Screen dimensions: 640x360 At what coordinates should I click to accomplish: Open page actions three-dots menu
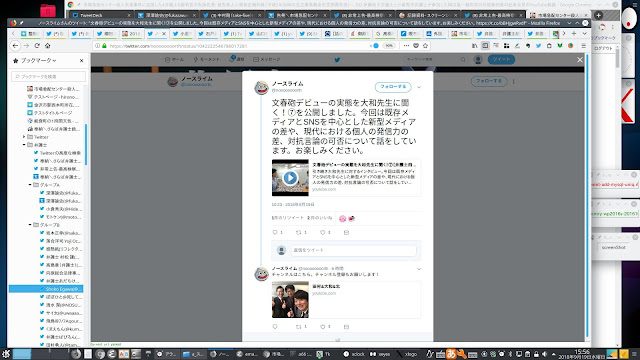tap(406, 46)
